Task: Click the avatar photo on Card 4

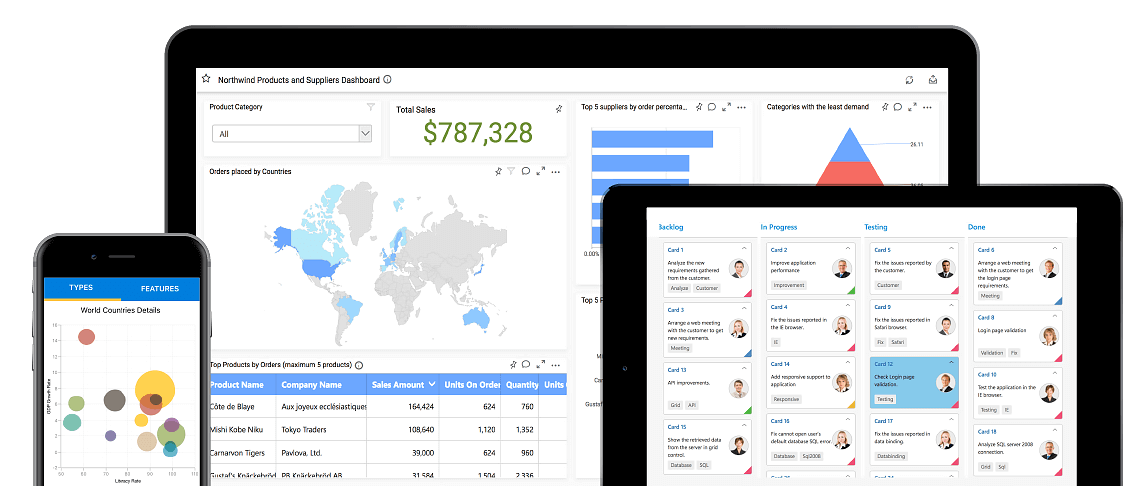Action: (843, 326)
